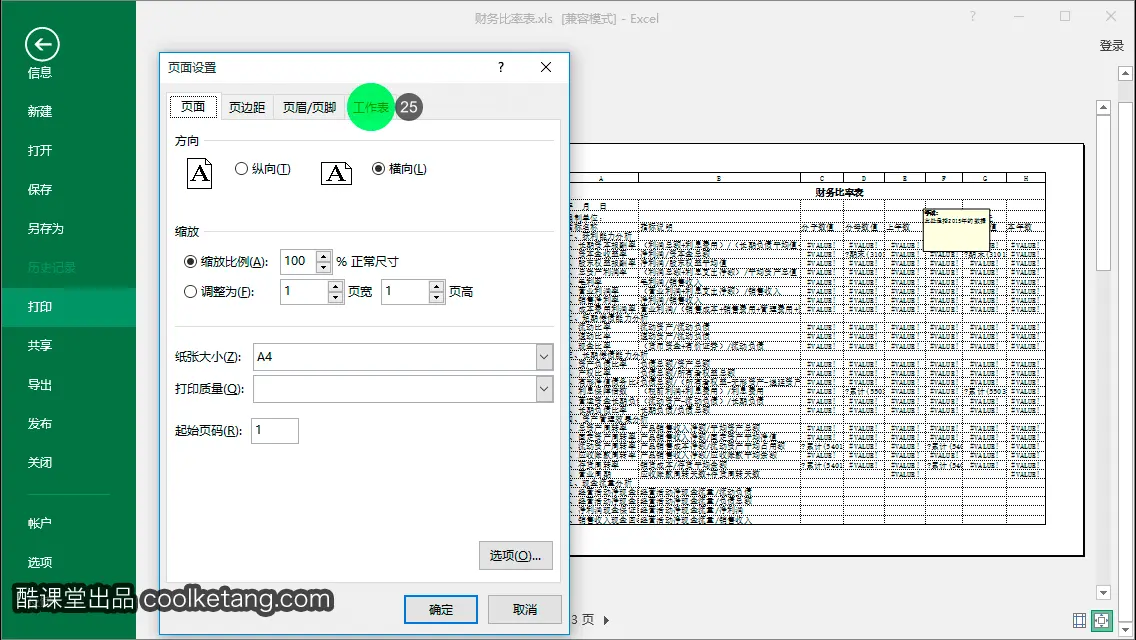
Task: Open 导出 export in sidebar
Action: point(40,385)
